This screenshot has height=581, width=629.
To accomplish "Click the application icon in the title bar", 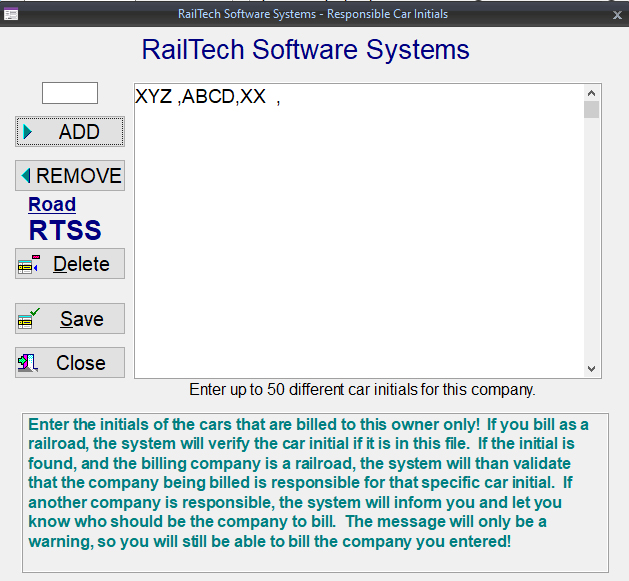I will tap(11, 14).
